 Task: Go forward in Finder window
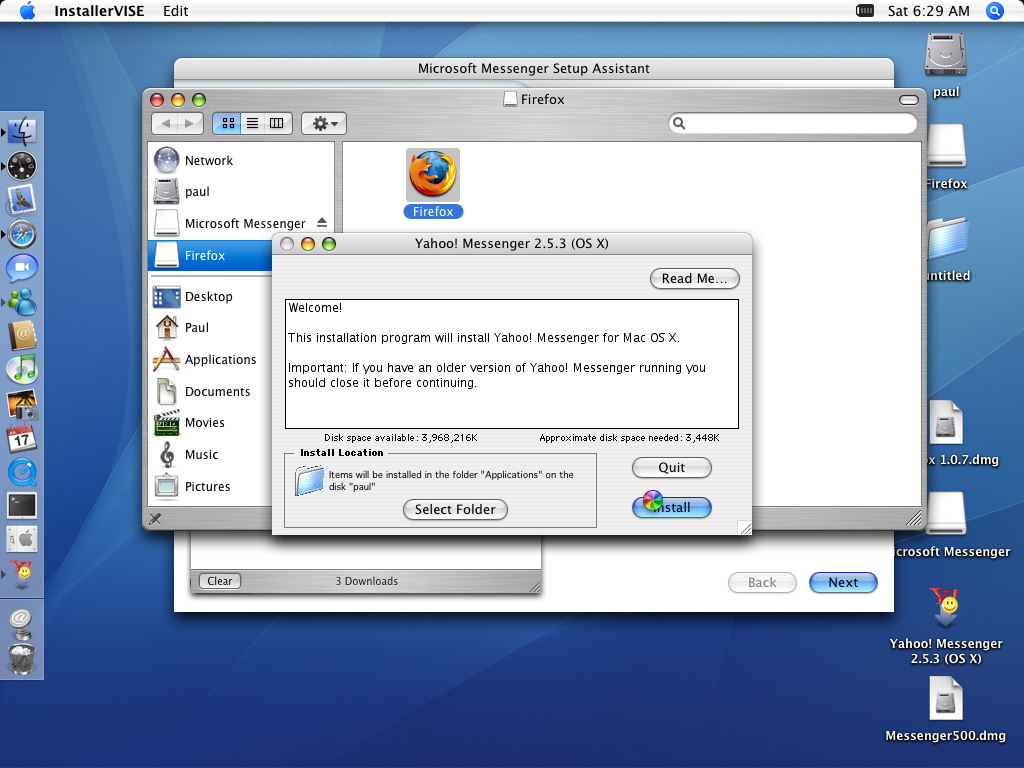tap(189, 123)
